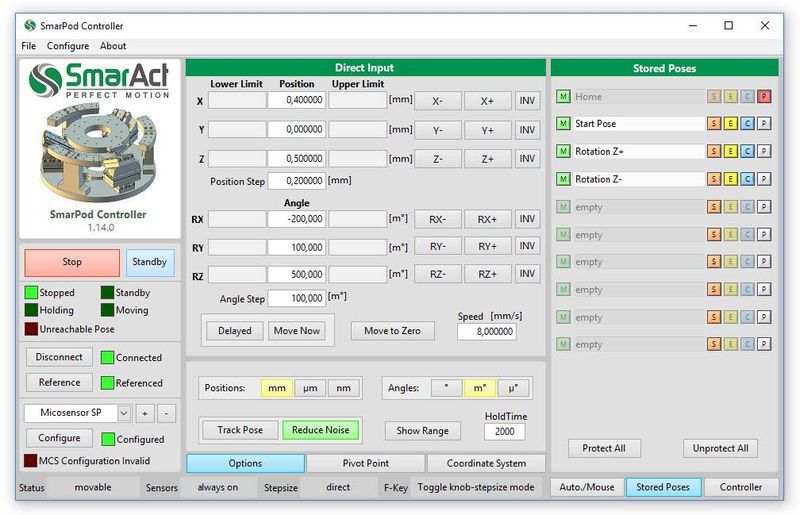Toggle the Reduce Noise option
Image resolution: width=800 pixels, height=515 pixels.
point(321,430)
